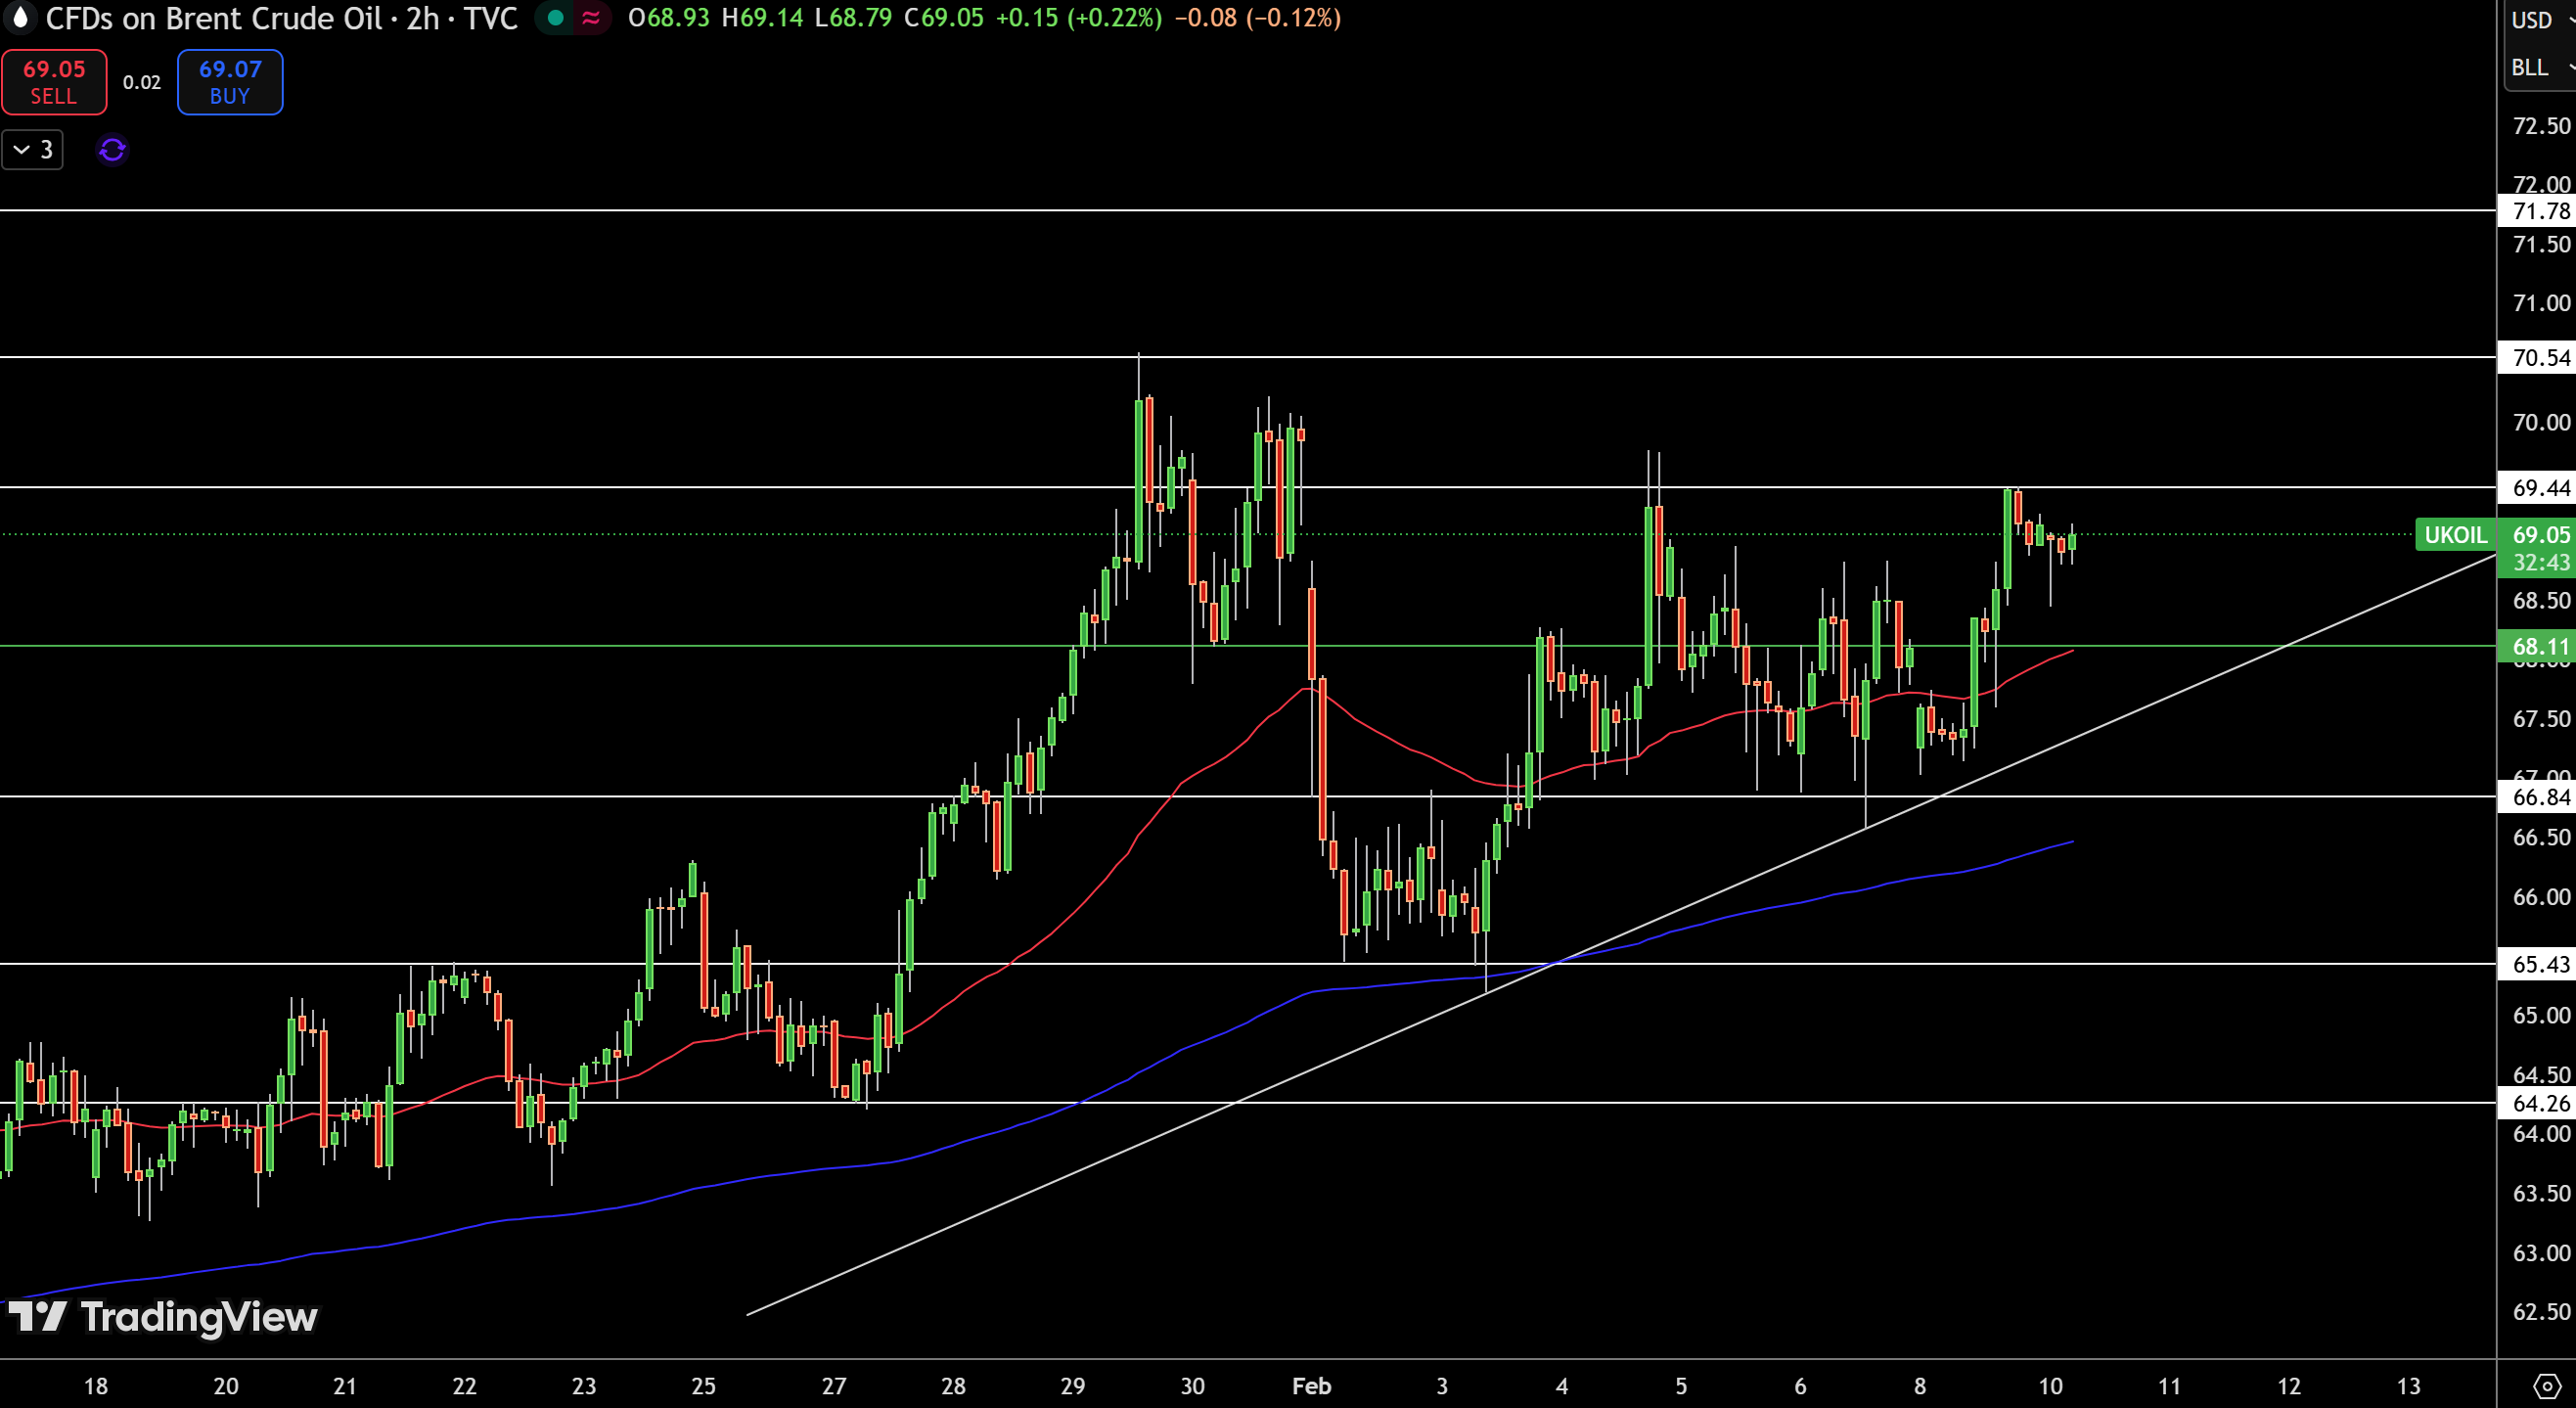Open the BLL unit dropdown
2576x1408 pixels.
(2540, 67)
